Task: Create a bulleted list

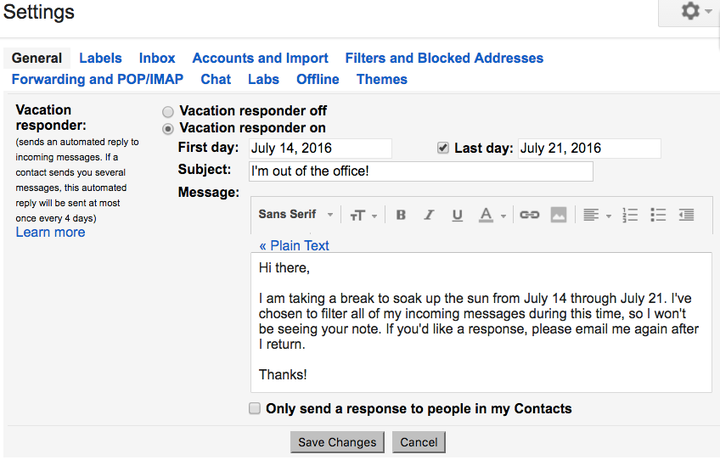Action: pos(658,215)
